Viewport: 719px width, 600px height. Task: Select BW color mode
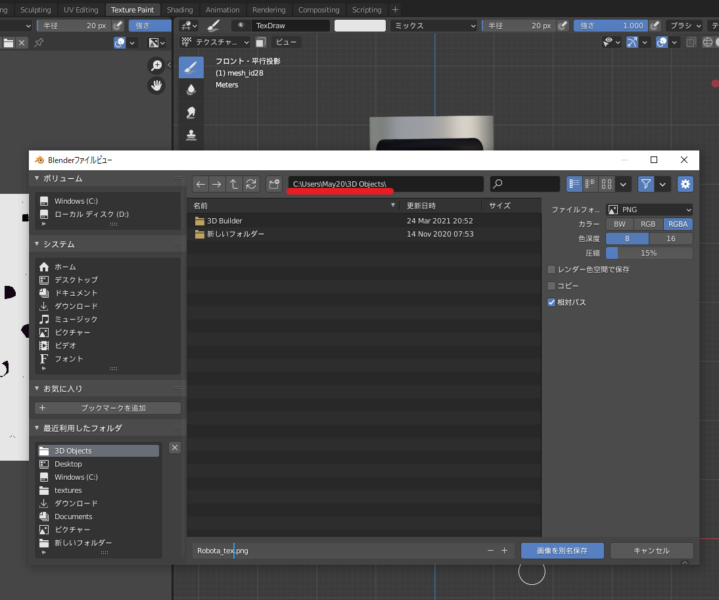click(619, 224)
